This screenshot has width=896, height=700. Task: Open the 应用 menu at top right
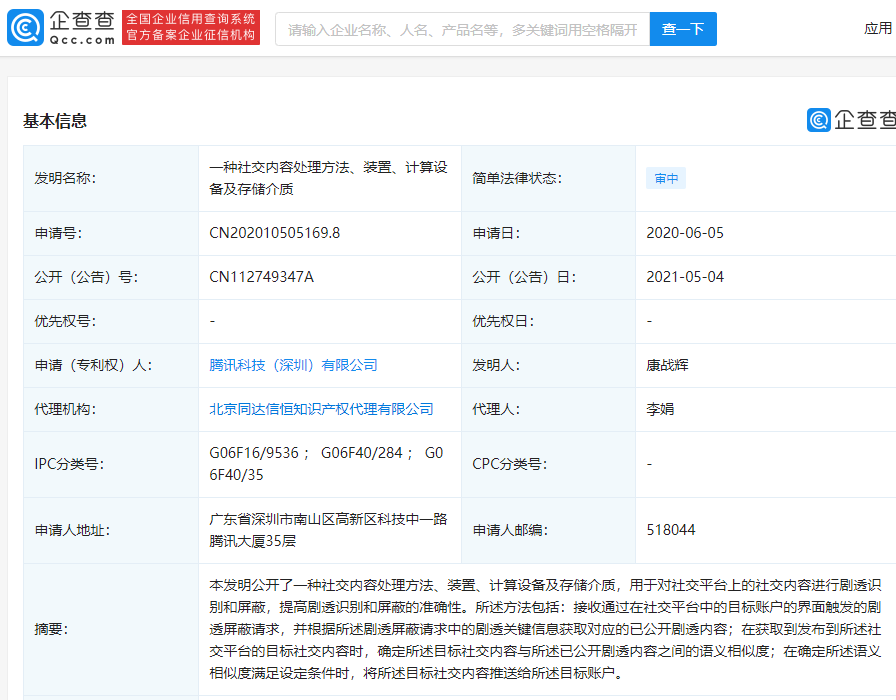[x=877, y=29]
